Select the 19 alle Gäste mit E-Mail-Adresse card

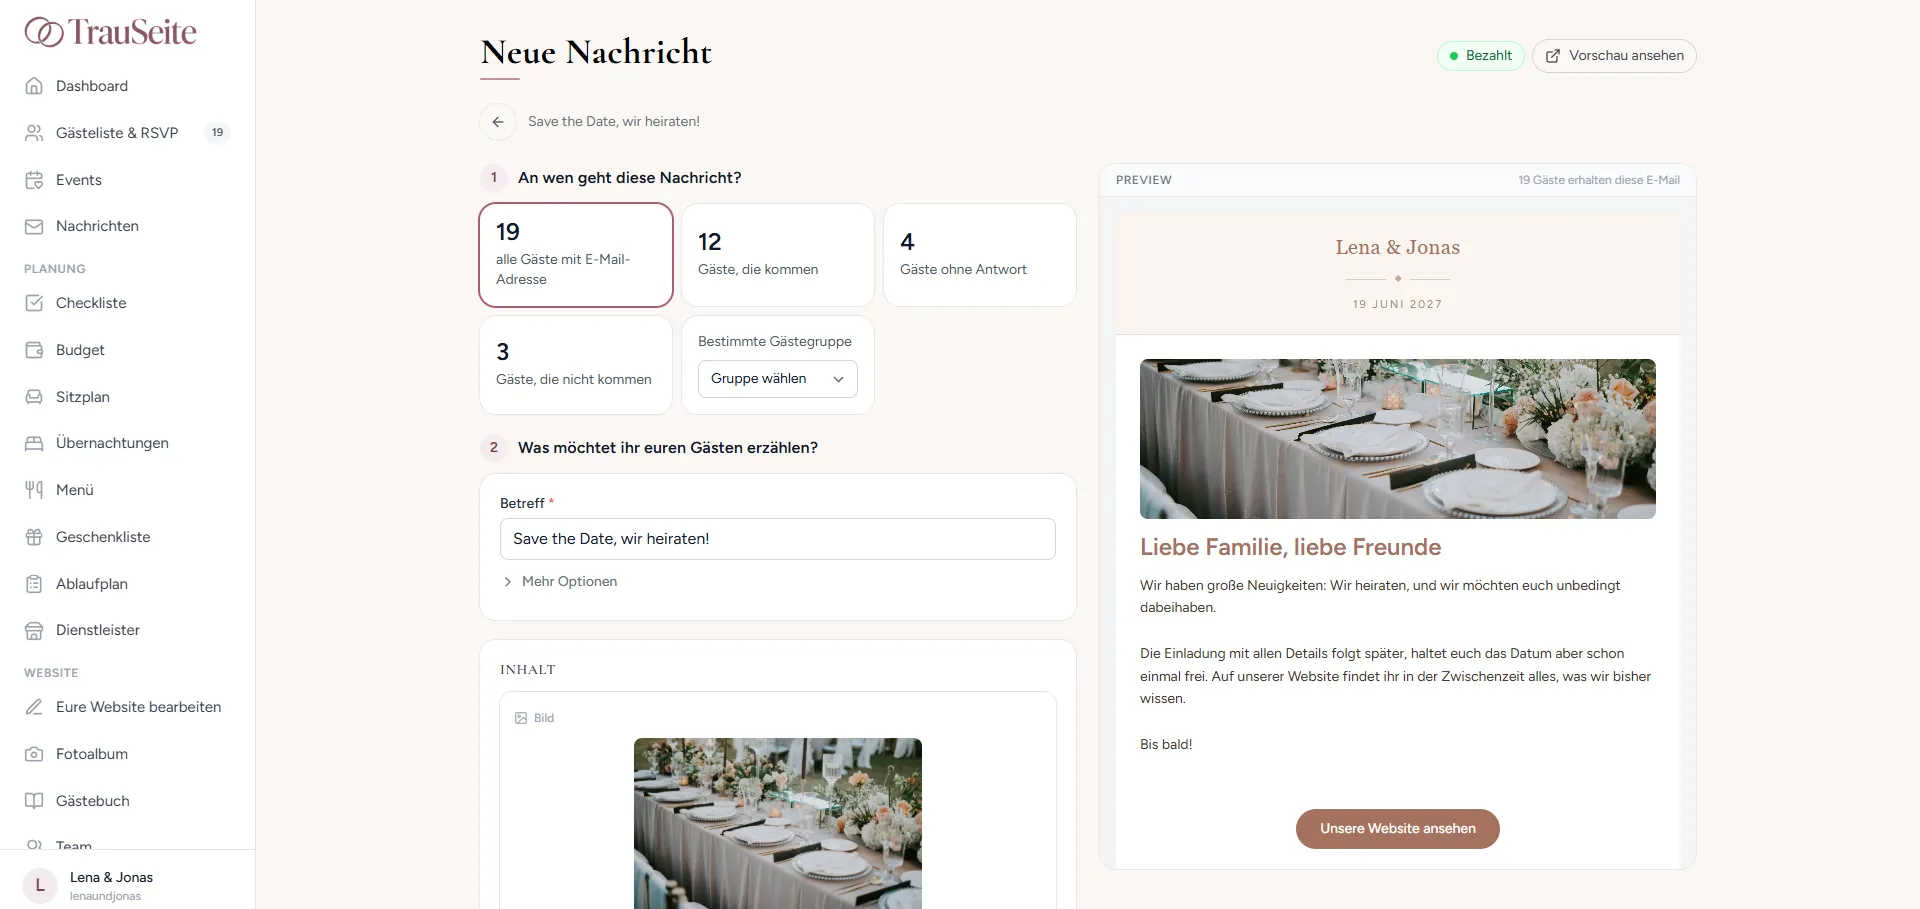click(x=576, y=255)
